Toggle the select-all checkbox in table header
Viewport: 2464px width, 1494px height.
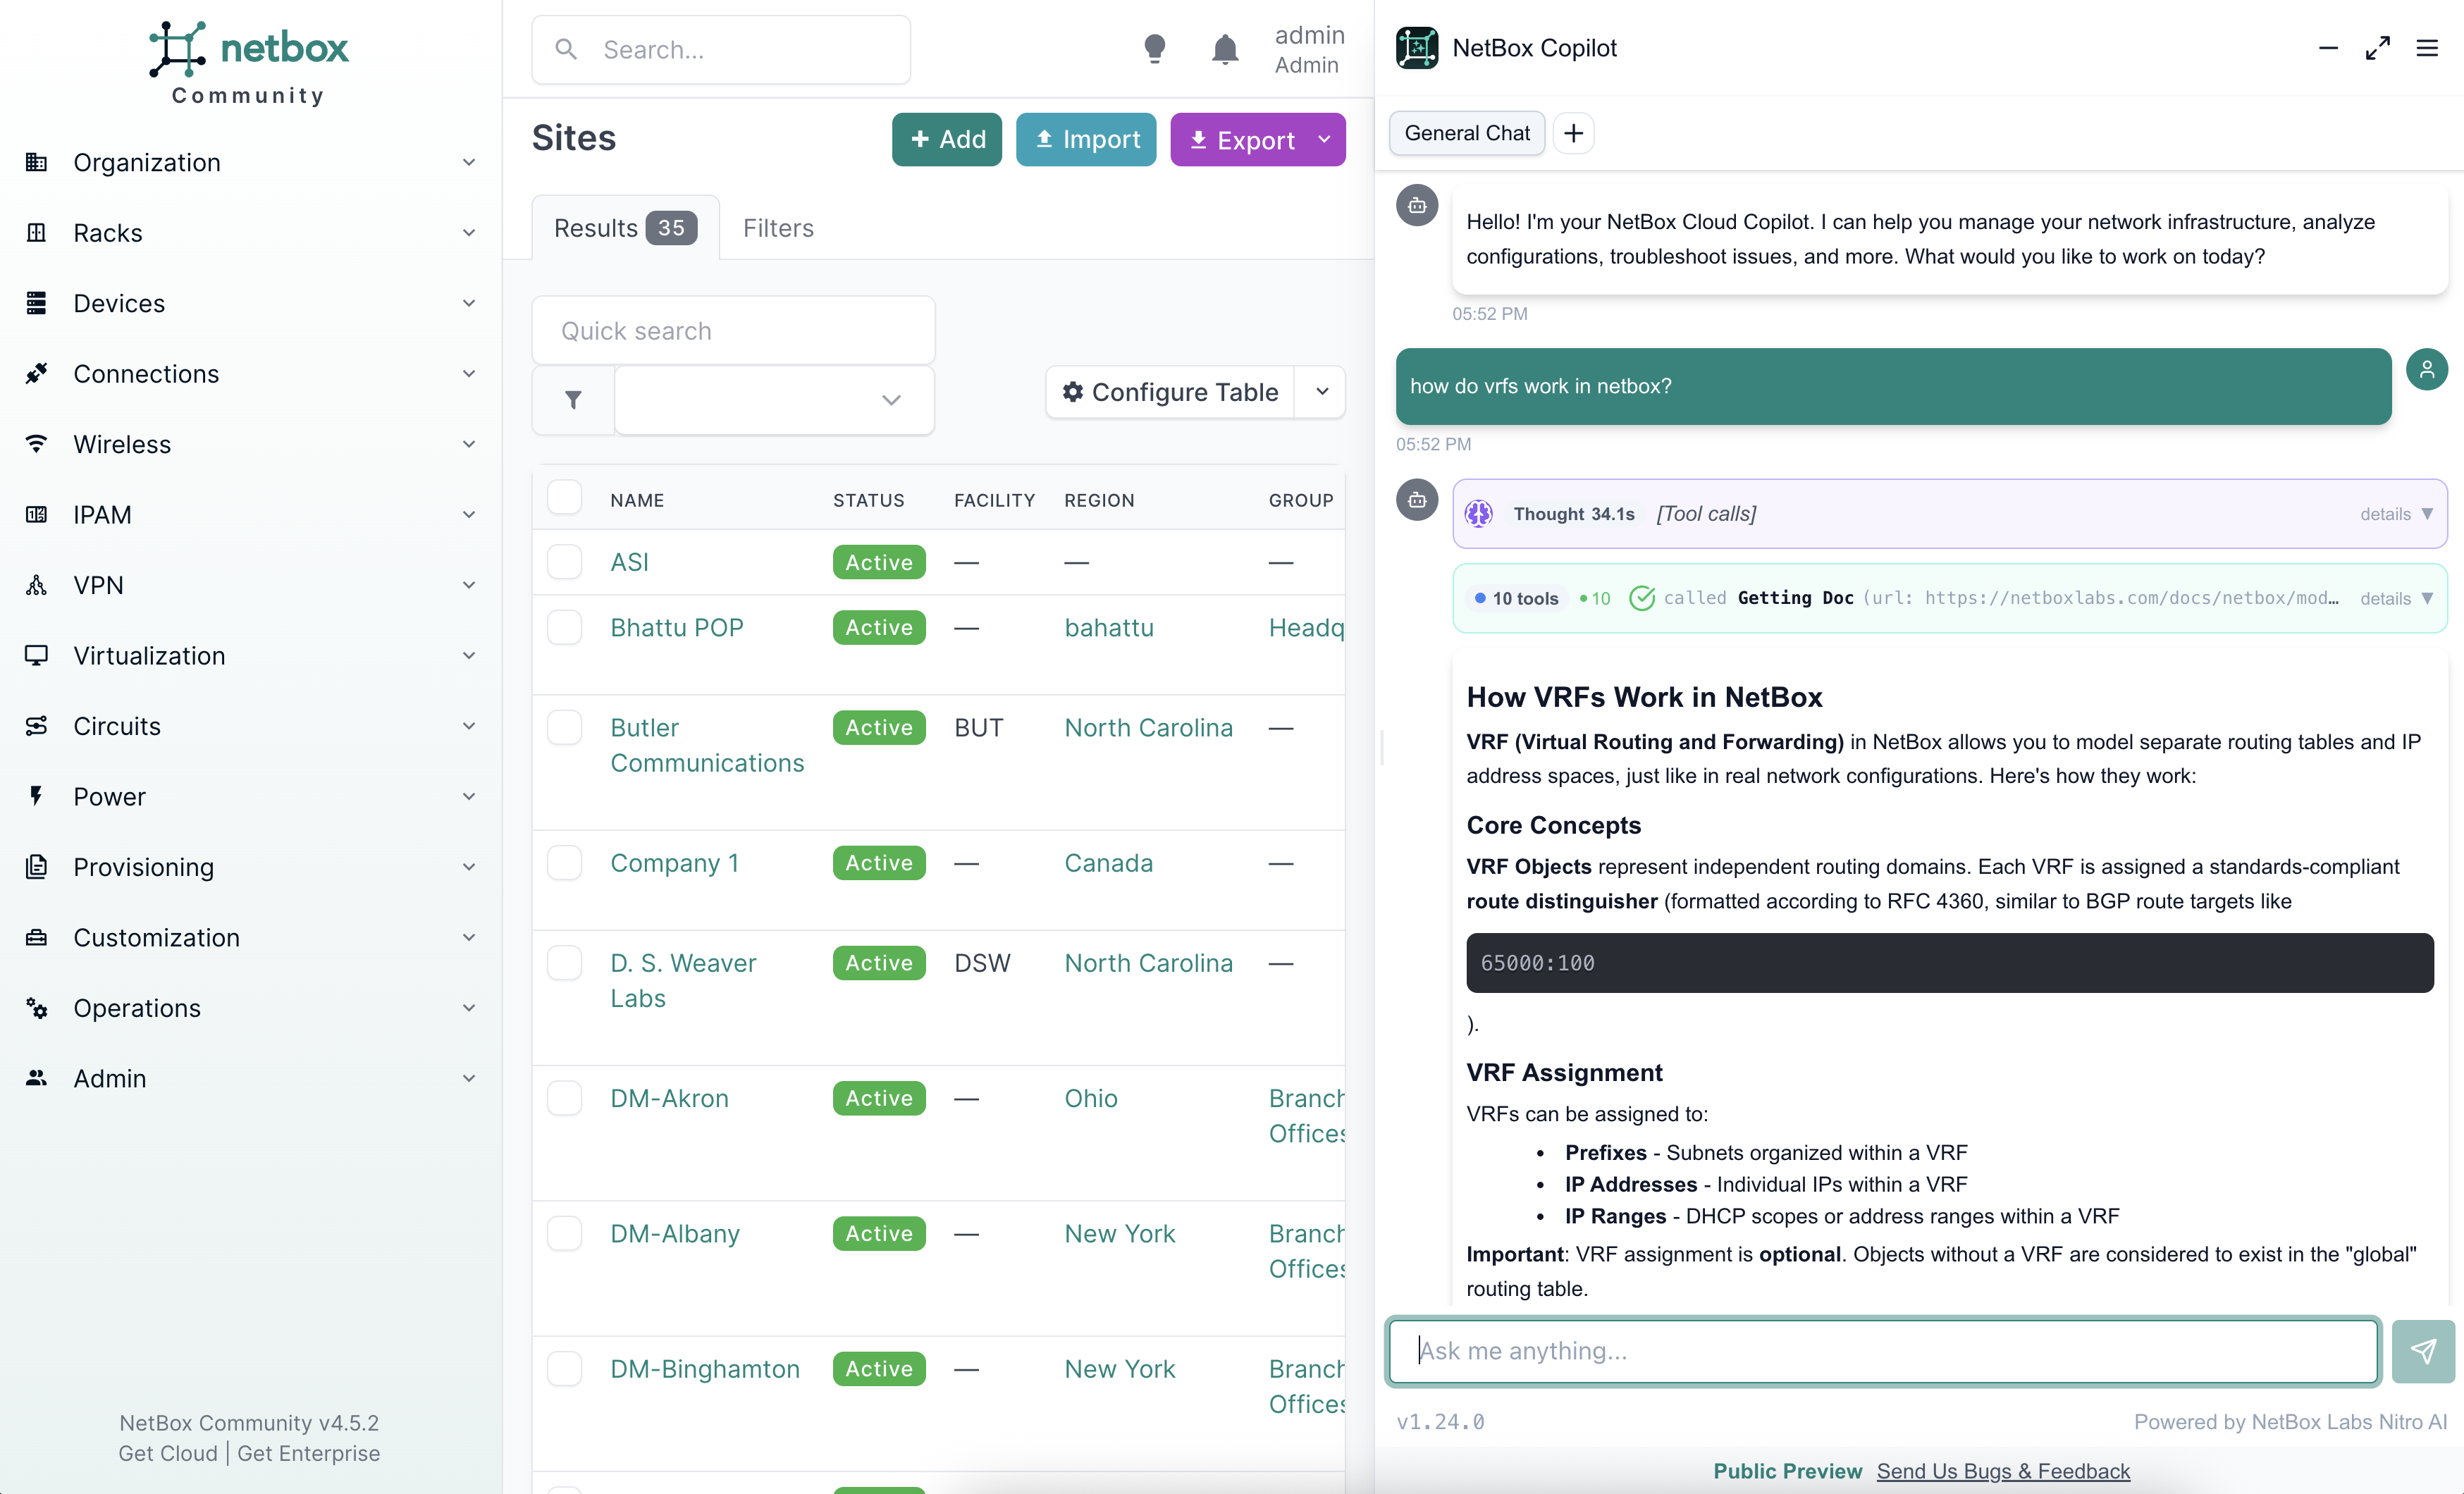(x=565, y=498)
